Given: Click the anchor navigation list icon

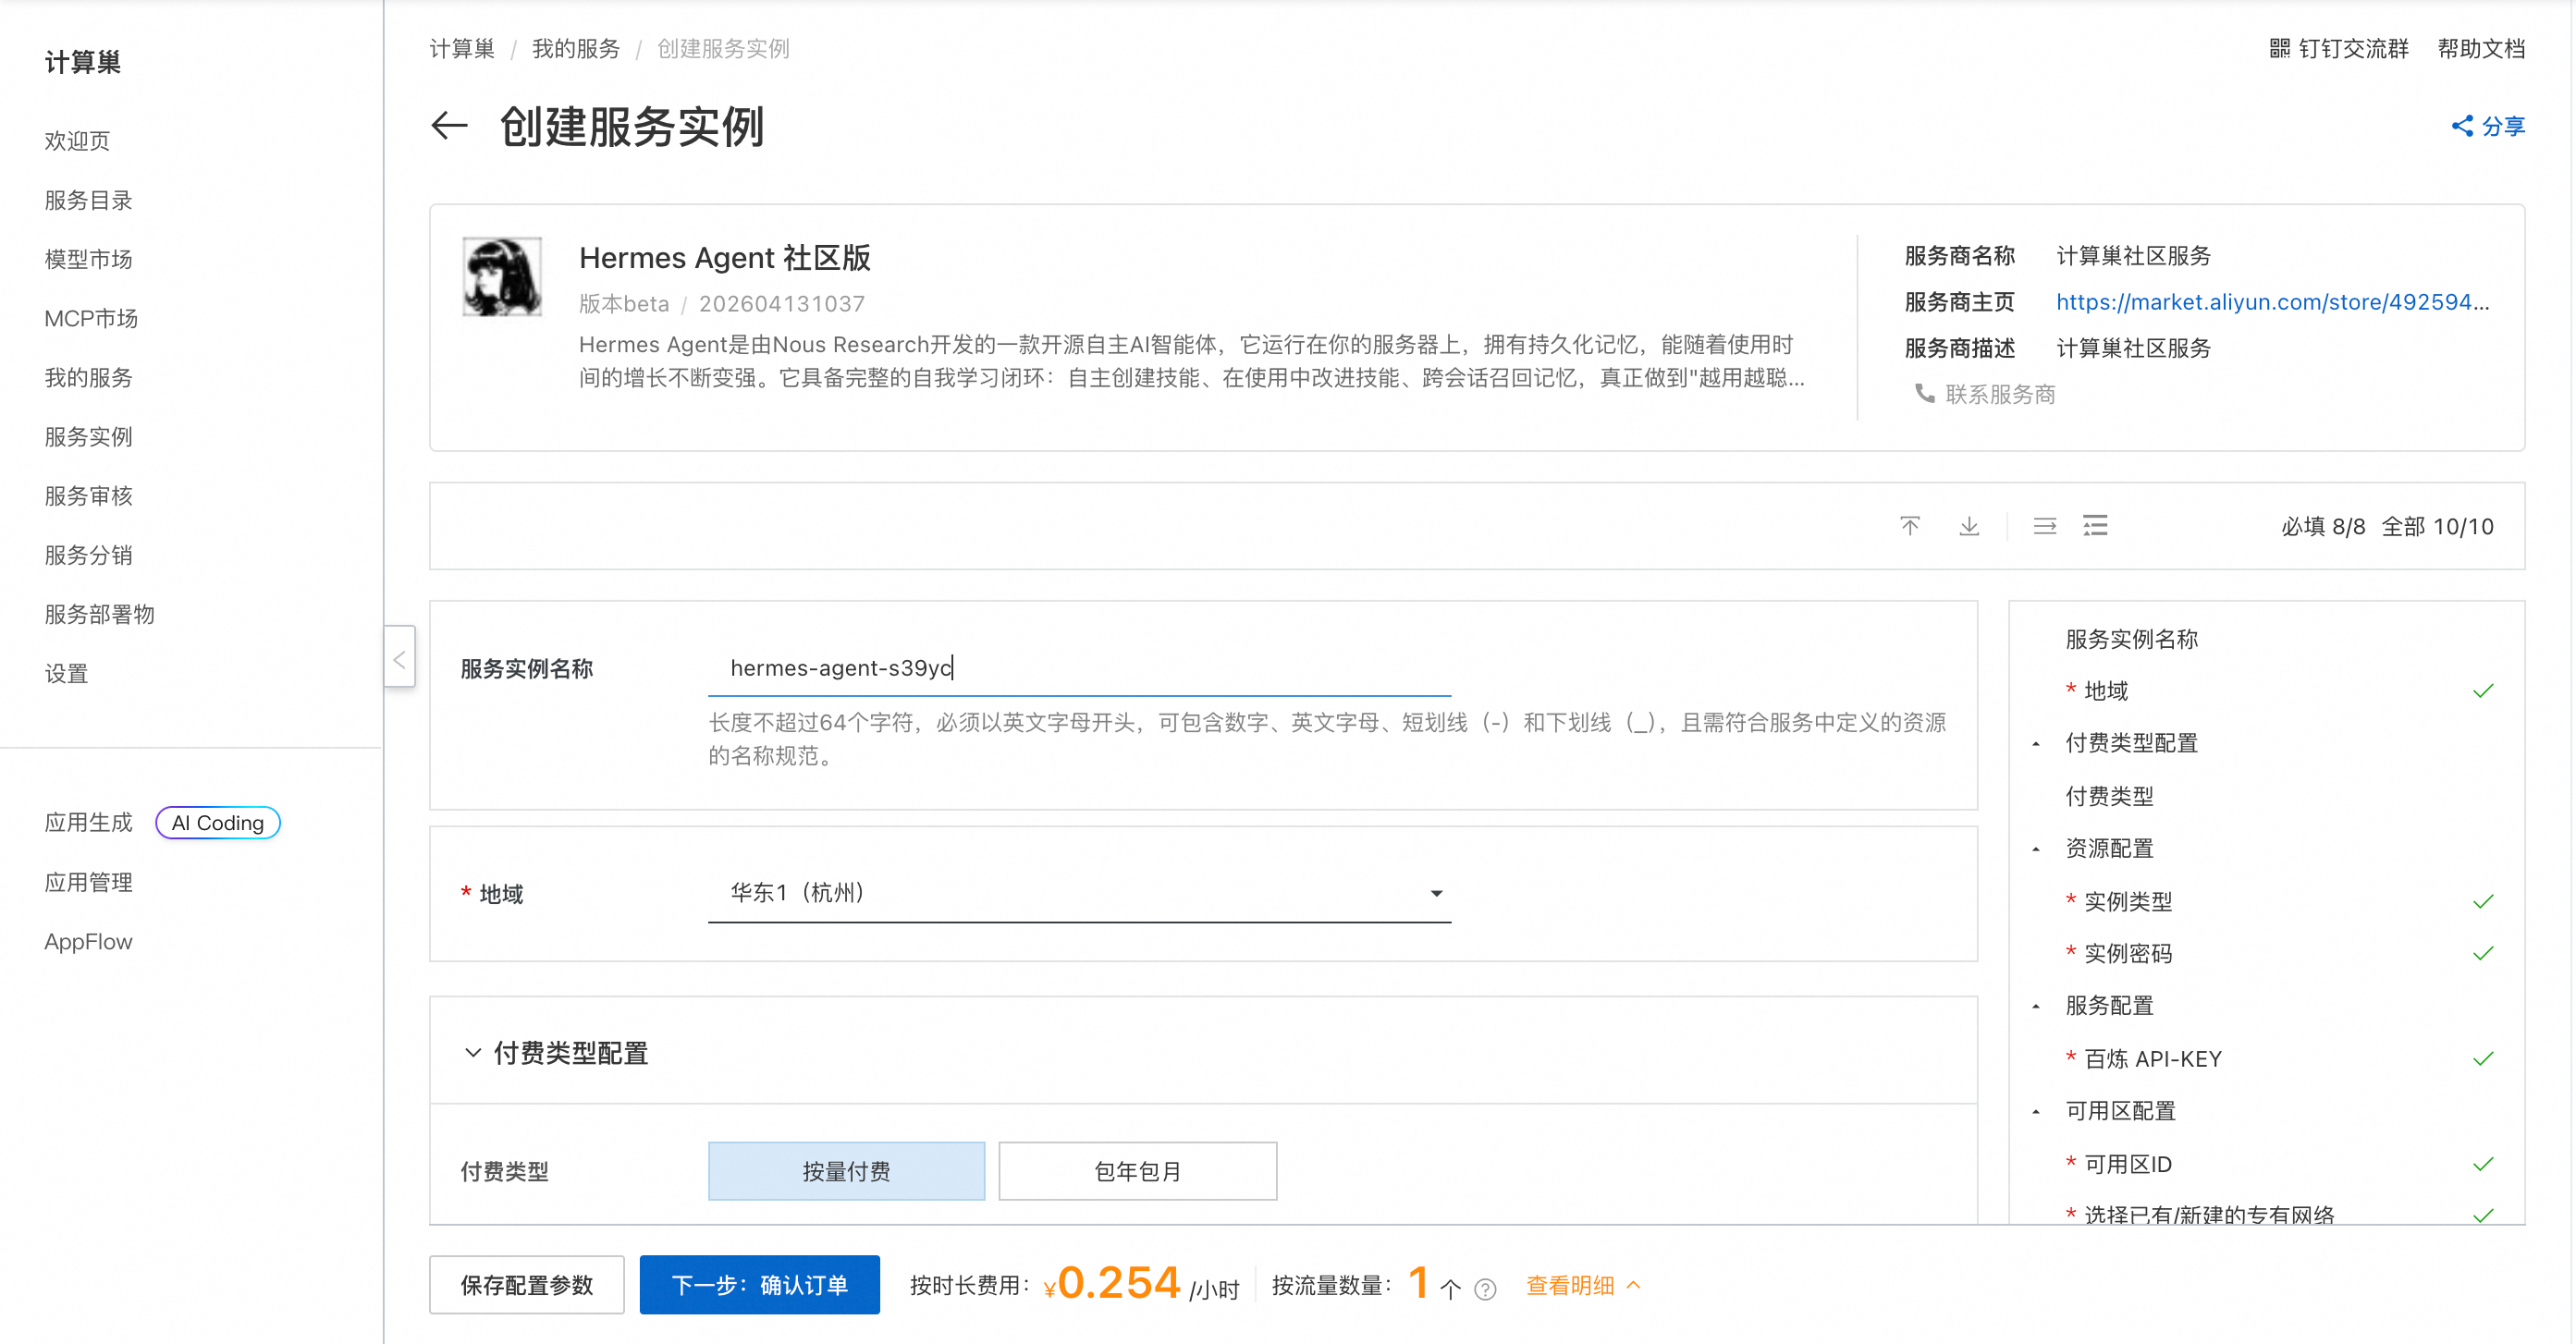Looking at the screenshot, I should pos(2095,525).
